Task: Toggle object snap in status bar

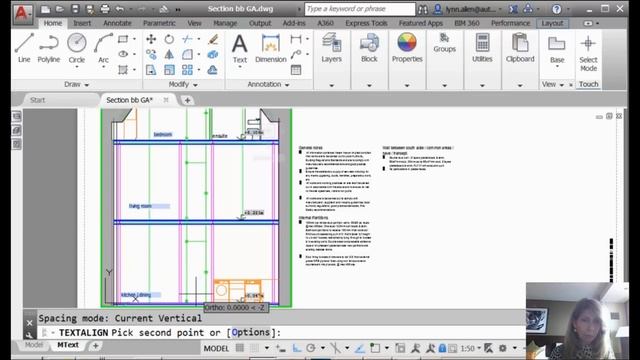Action: click(375, 348)
